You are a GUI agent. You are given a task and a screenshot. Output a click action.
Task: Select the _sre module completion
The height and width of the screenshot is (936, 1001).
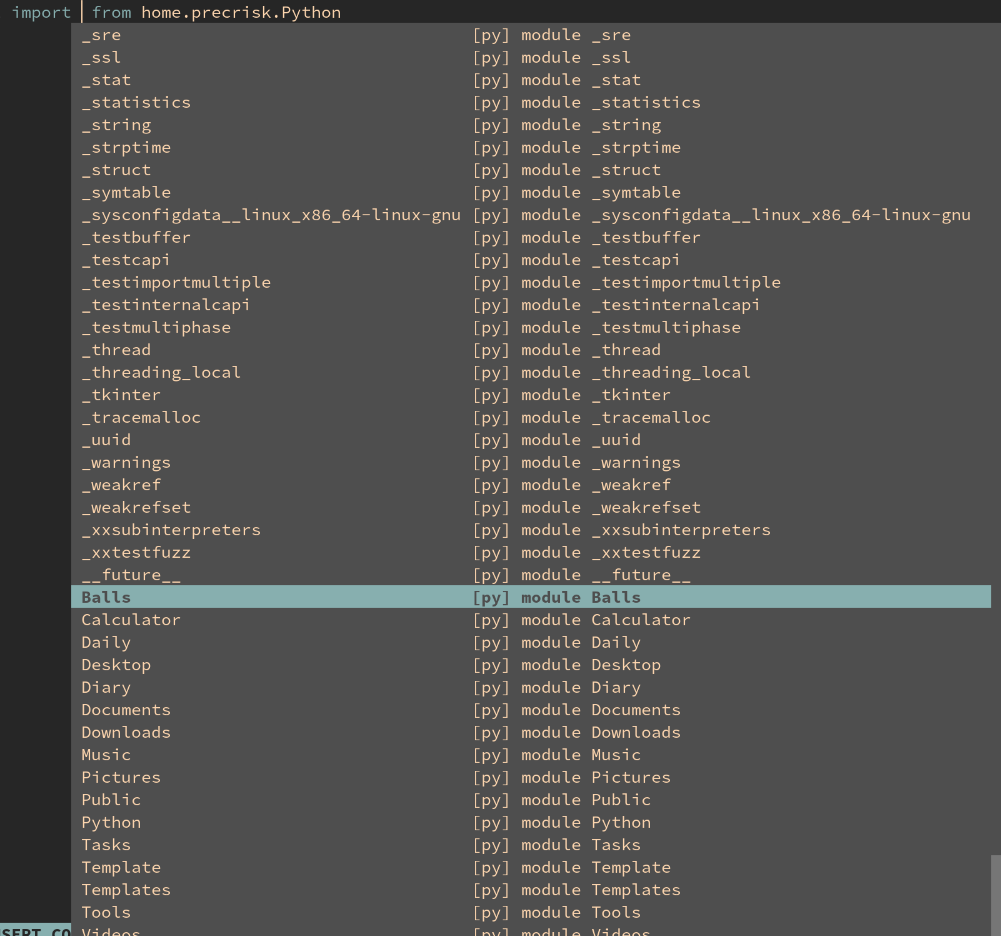pyautogui.click(x=531, y=35)
